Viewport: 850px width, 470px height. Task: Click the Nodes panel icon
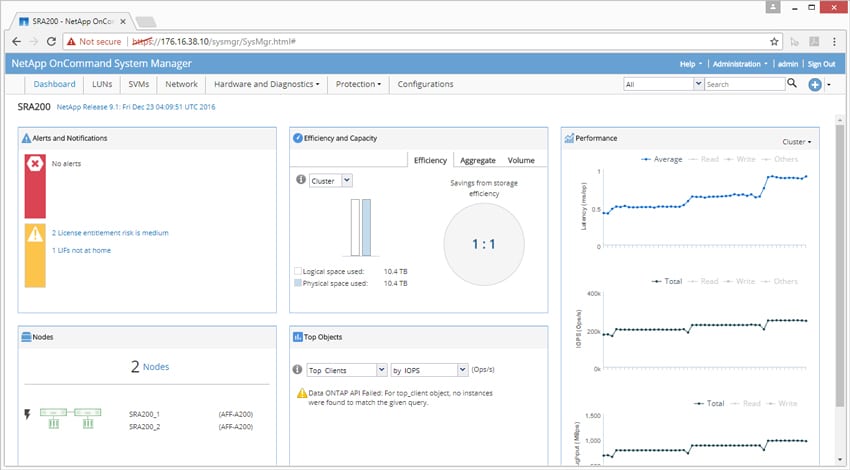[x=26, y=337]
